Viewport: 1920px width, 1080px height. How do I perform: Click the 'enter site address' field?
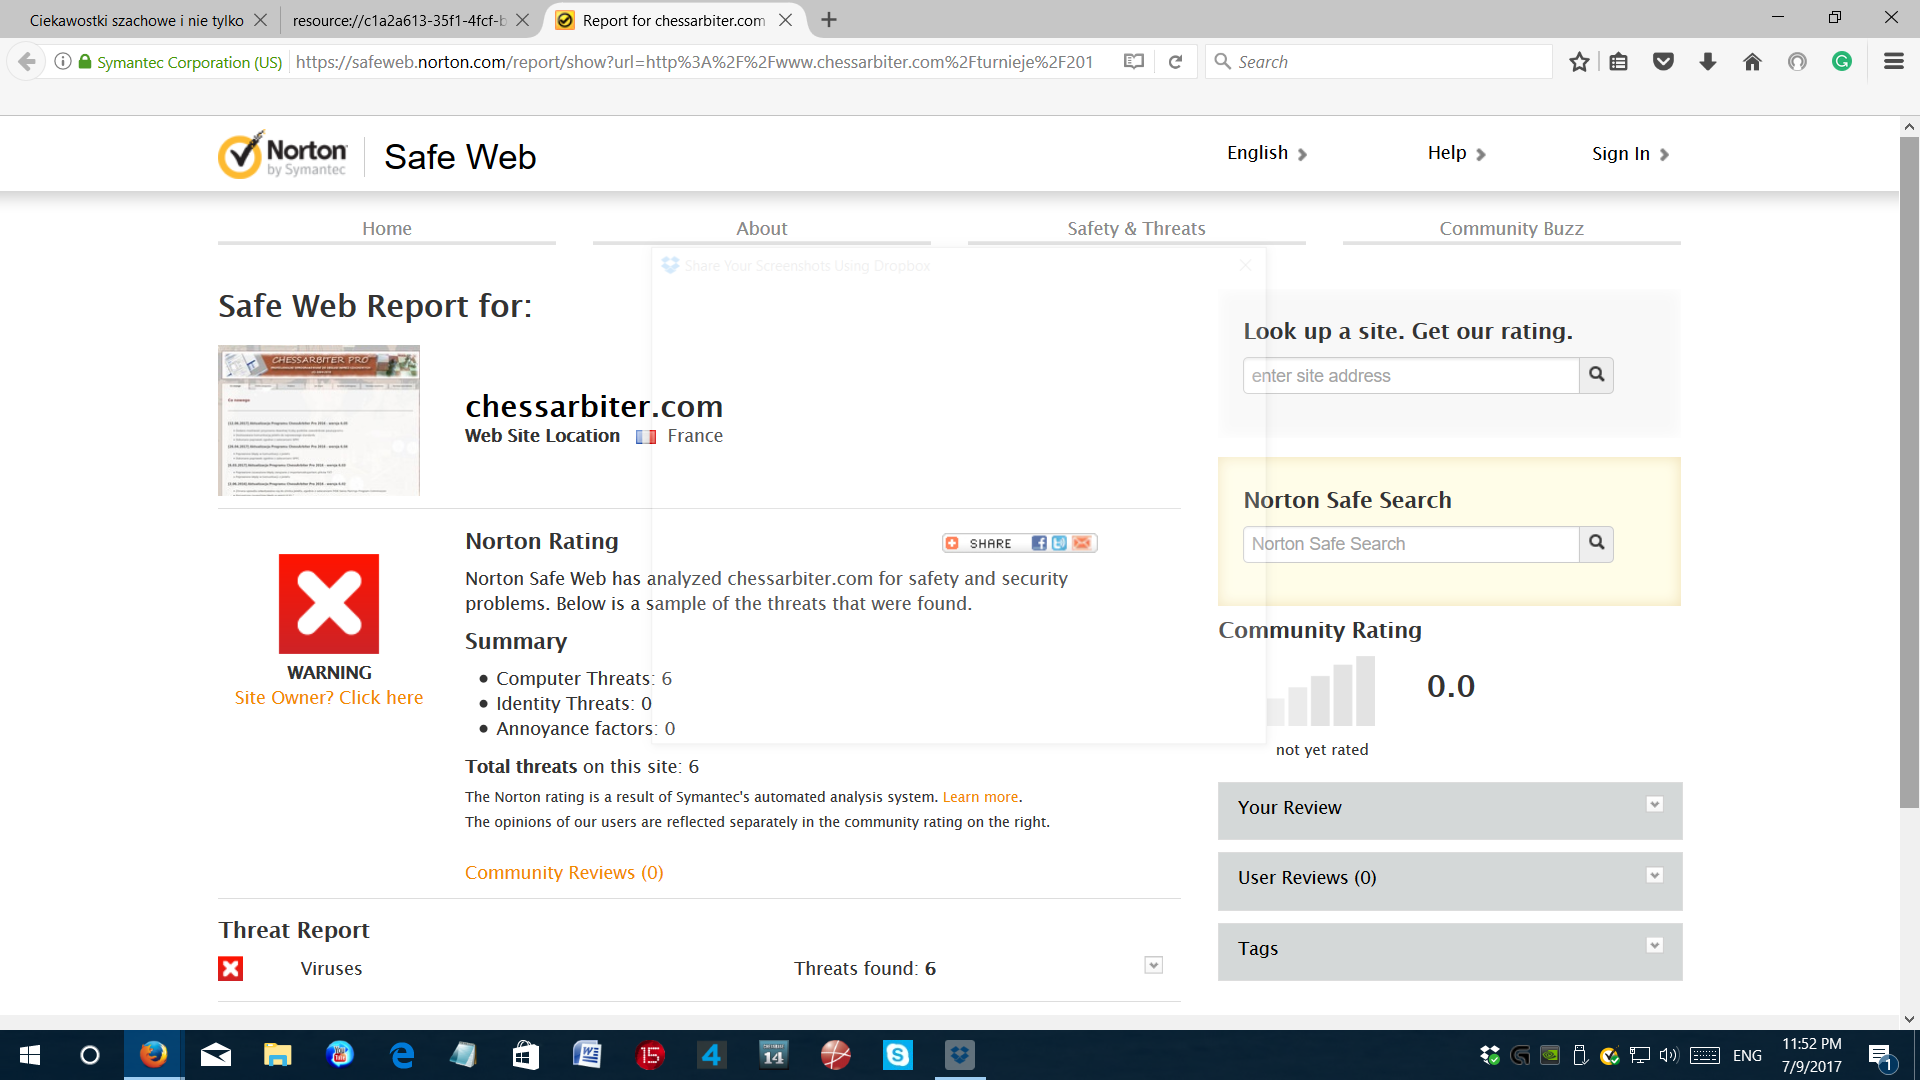pyautogui.click(x=1411, y=375)
